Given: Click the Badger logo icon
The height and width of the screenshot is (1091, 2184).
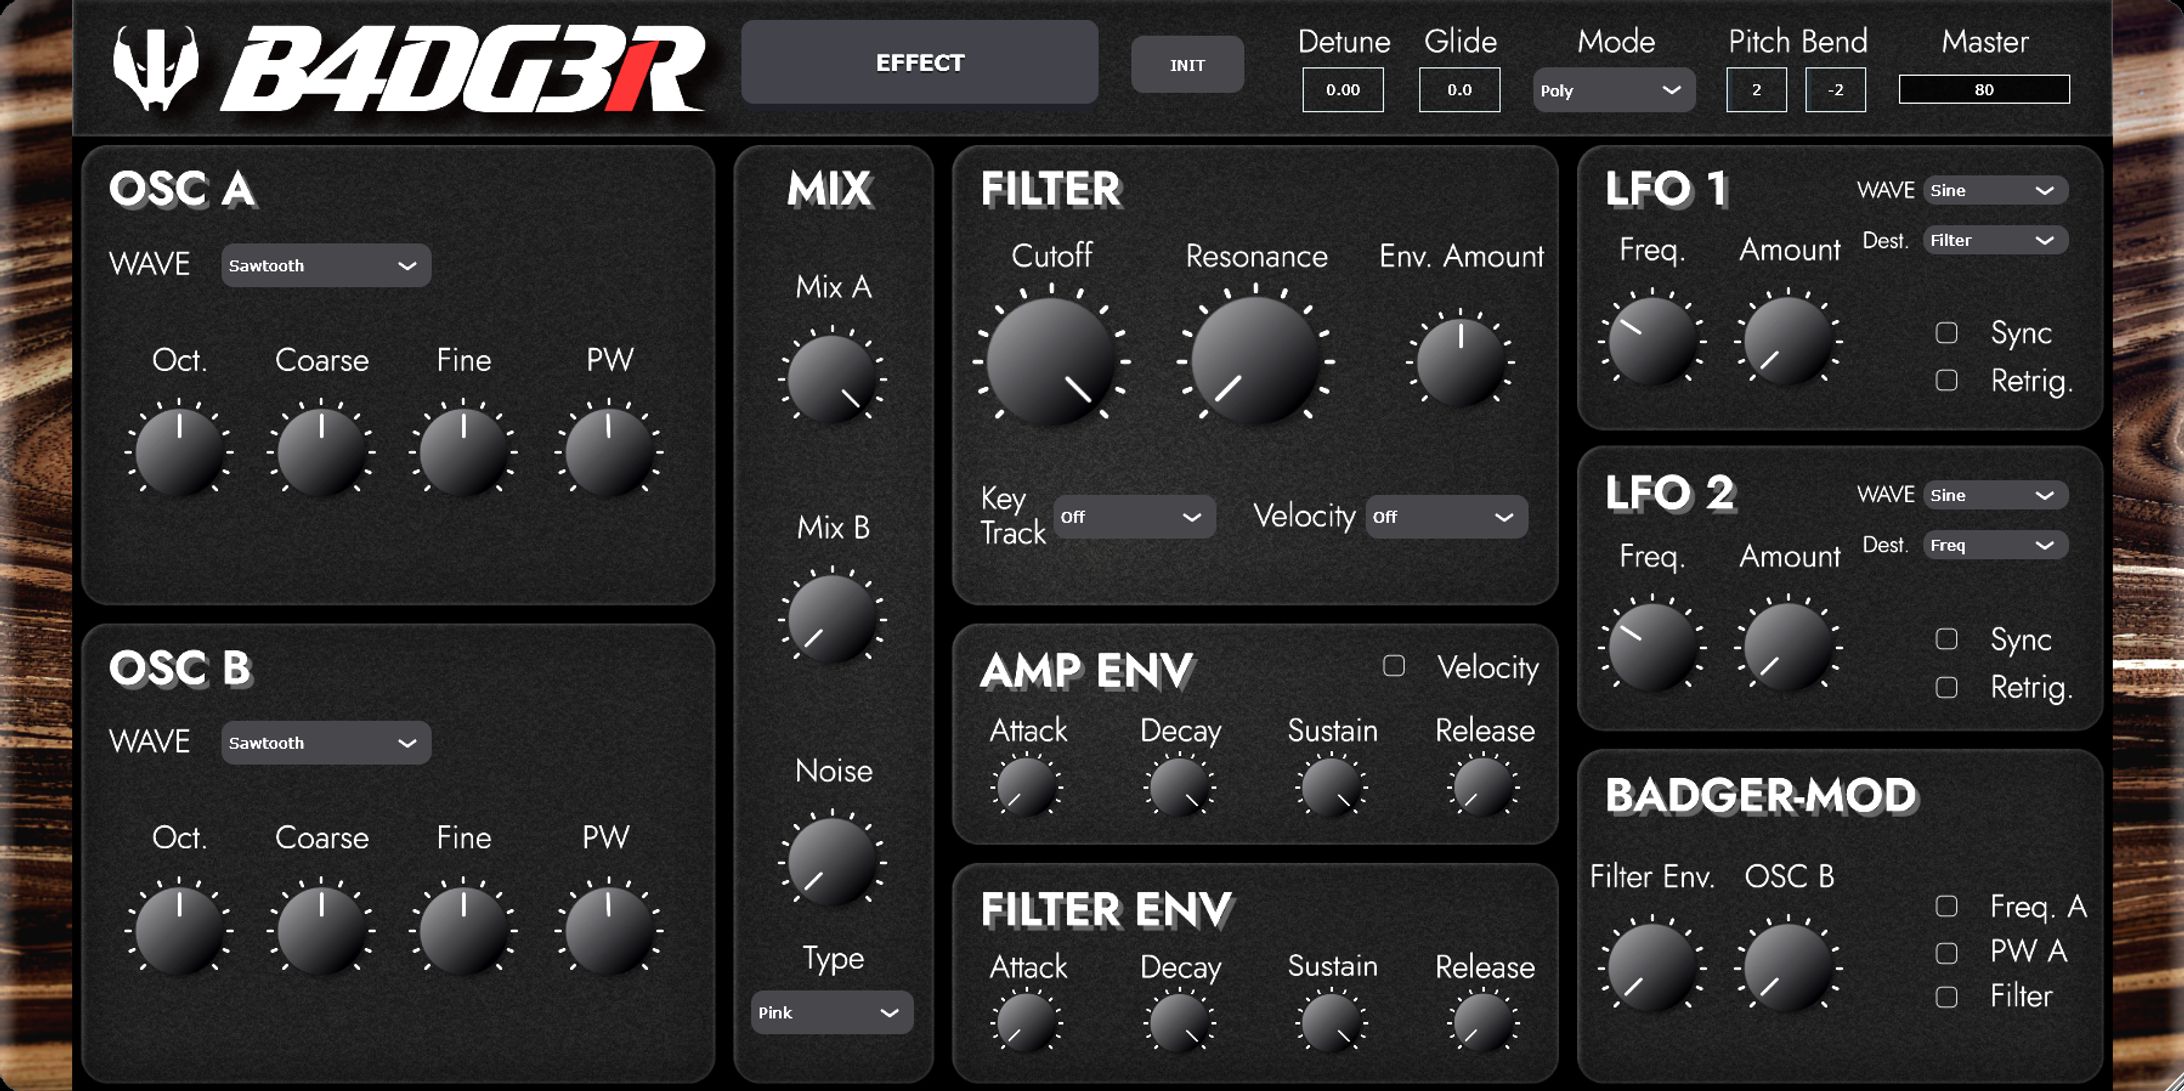Looking at the screenshot, I should (155, 68).
